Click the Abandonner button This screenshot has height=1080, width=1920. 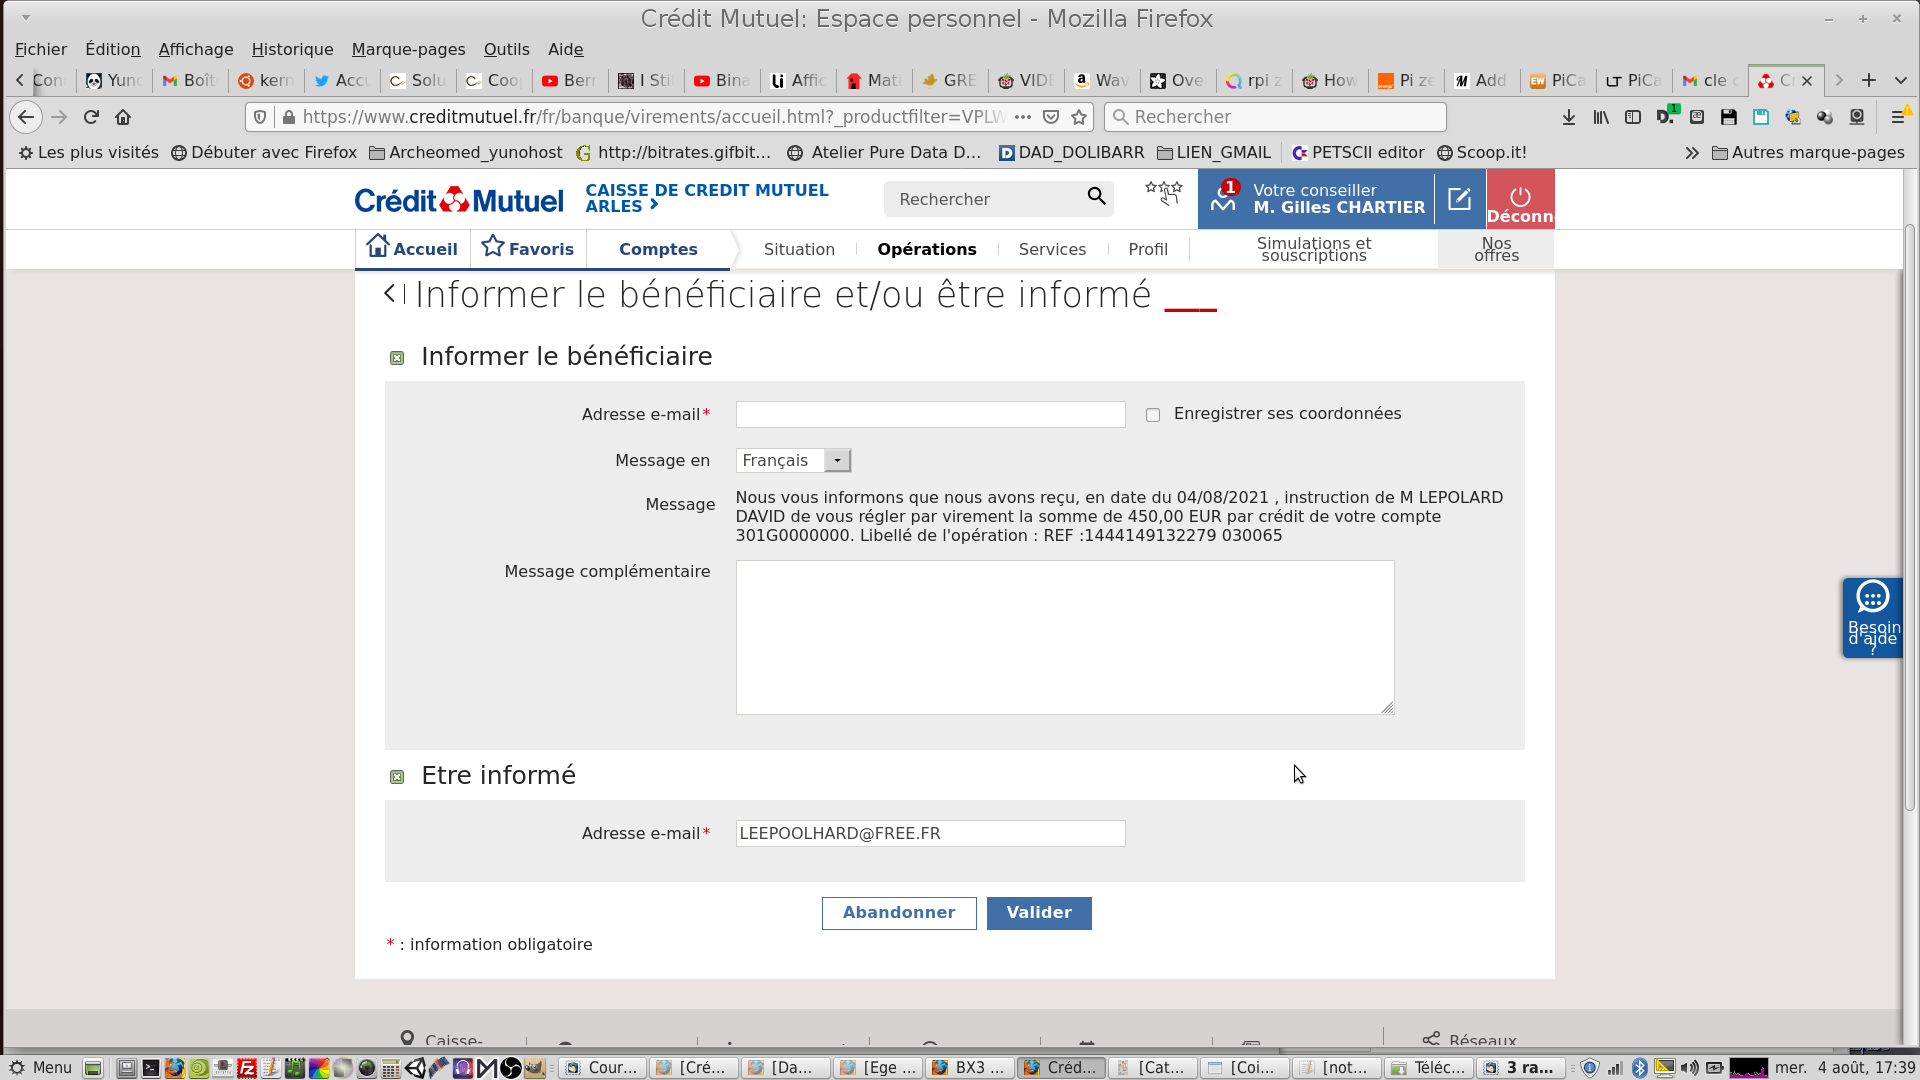(x=898, y=913)
